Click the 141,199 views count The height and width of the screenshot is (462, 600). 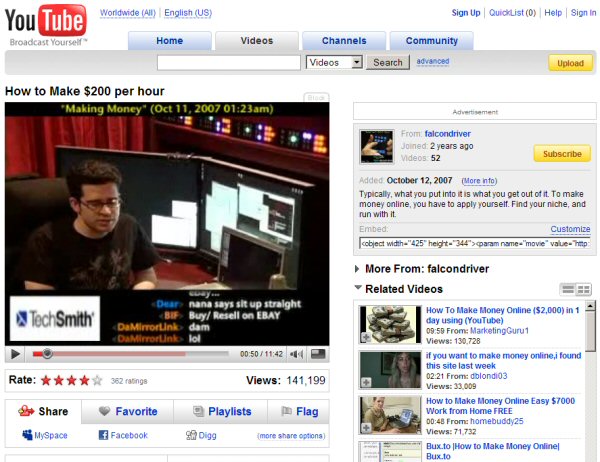pos(306,380)
